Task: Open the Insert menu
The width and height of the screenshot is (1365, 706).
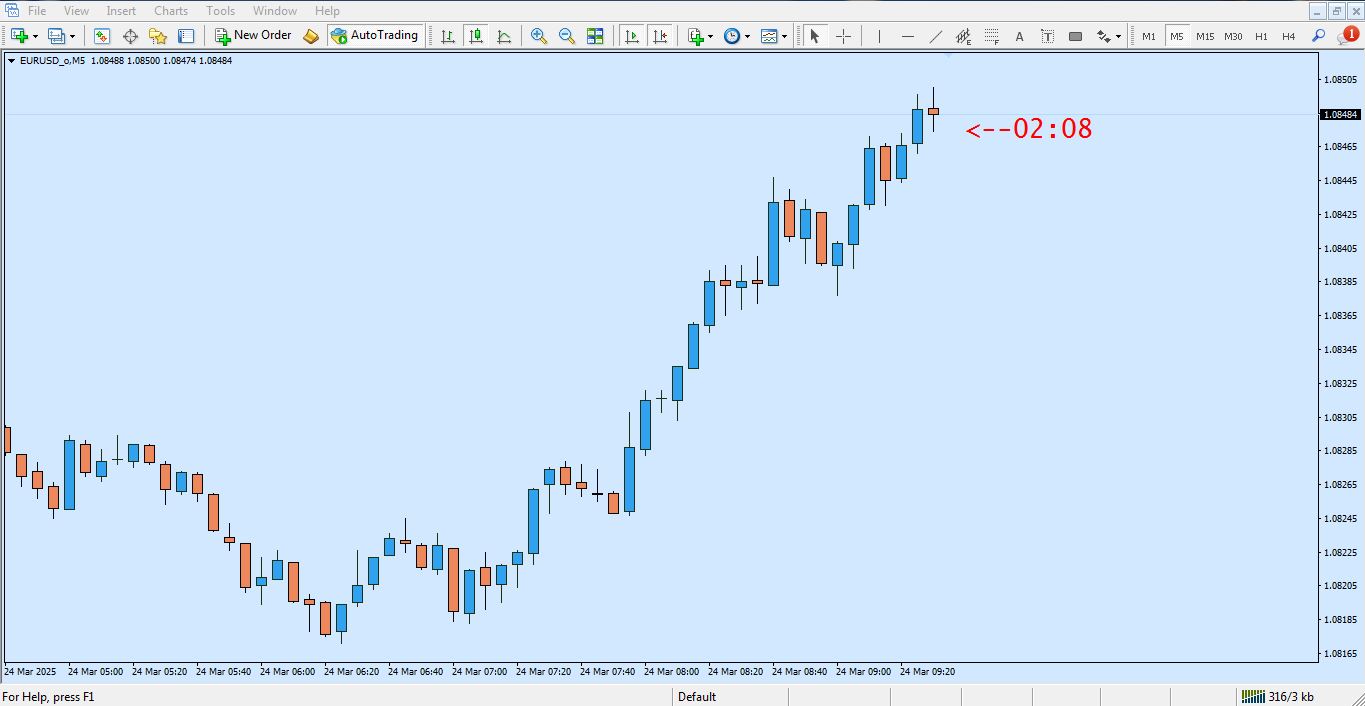Action: (121, 11)
